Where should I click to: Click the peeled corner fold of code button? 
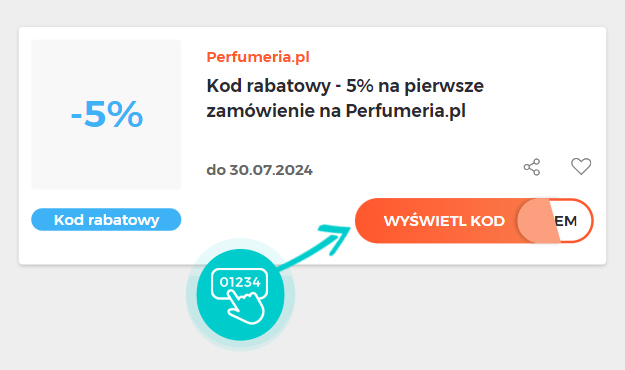(538, 221)
